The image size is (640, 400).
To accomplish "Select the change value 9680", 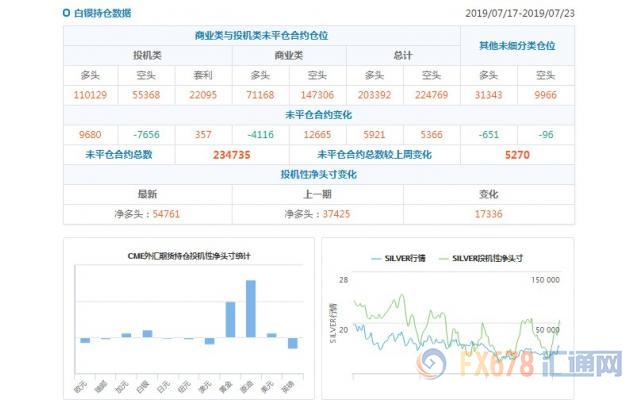I will coord(90,135).
